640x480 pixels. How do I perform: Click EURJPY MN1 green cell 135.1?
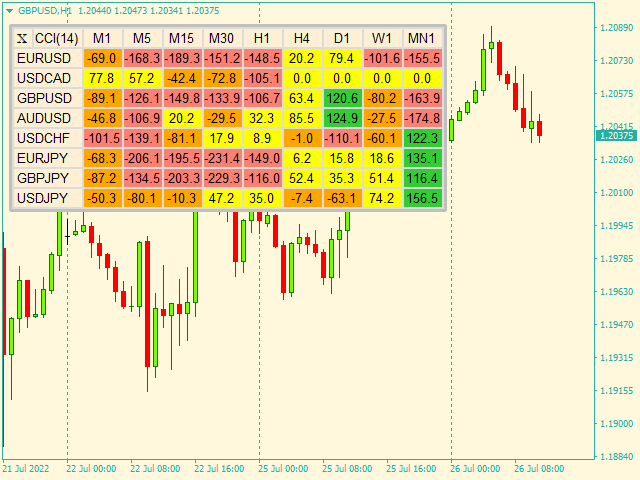coord(422,158)
